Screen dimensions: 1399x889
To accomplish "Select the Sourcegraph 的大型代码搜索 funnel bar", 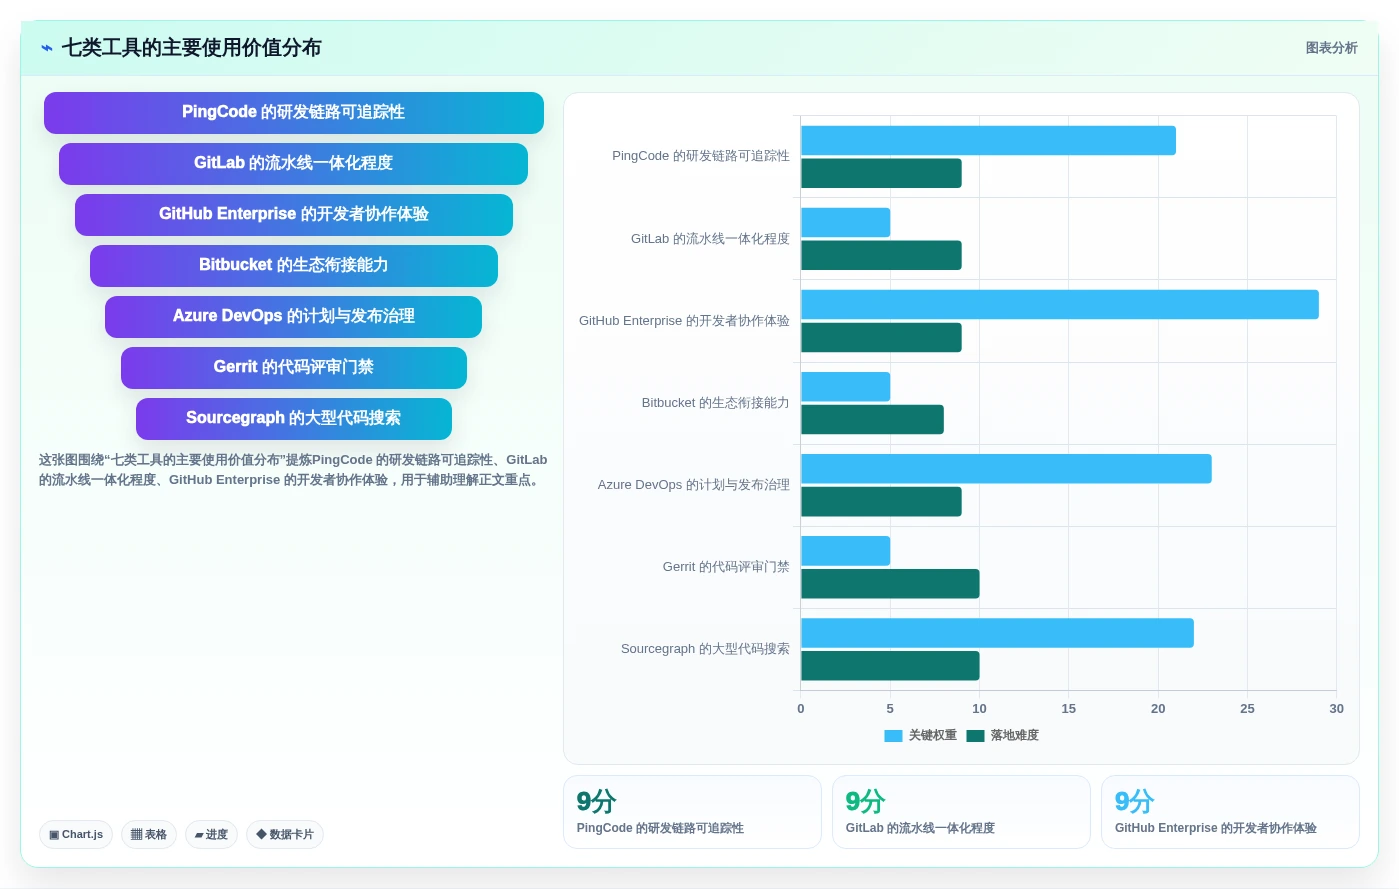I will coord(294,419).
